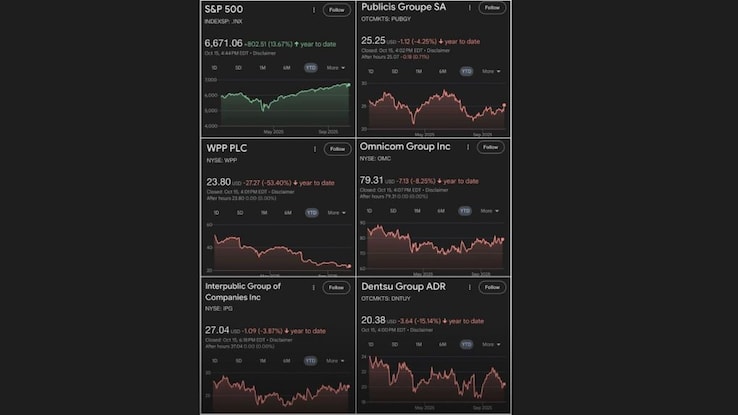Viewport: 738px width, 415px height.
Task: Click Follow on the WPP PLC card
Action: pos(337,149)
